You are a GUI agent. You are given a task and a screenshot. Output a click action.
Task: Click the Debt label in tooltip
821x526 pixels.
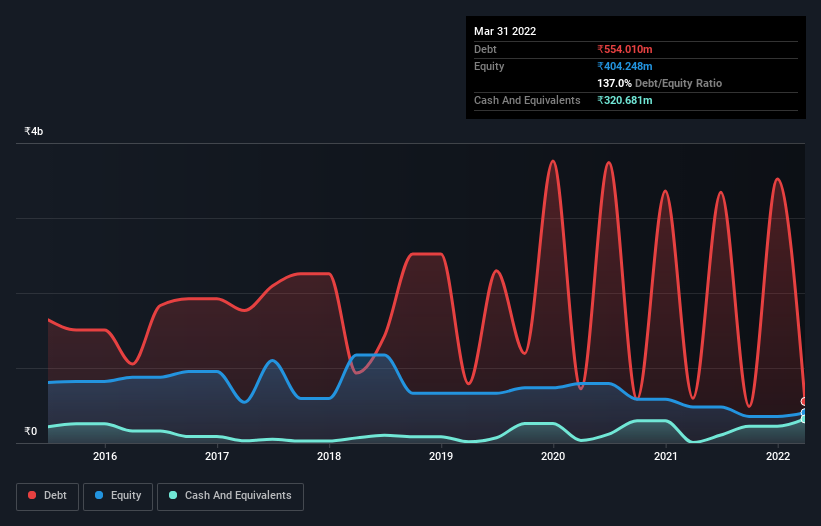pos(485,49)
